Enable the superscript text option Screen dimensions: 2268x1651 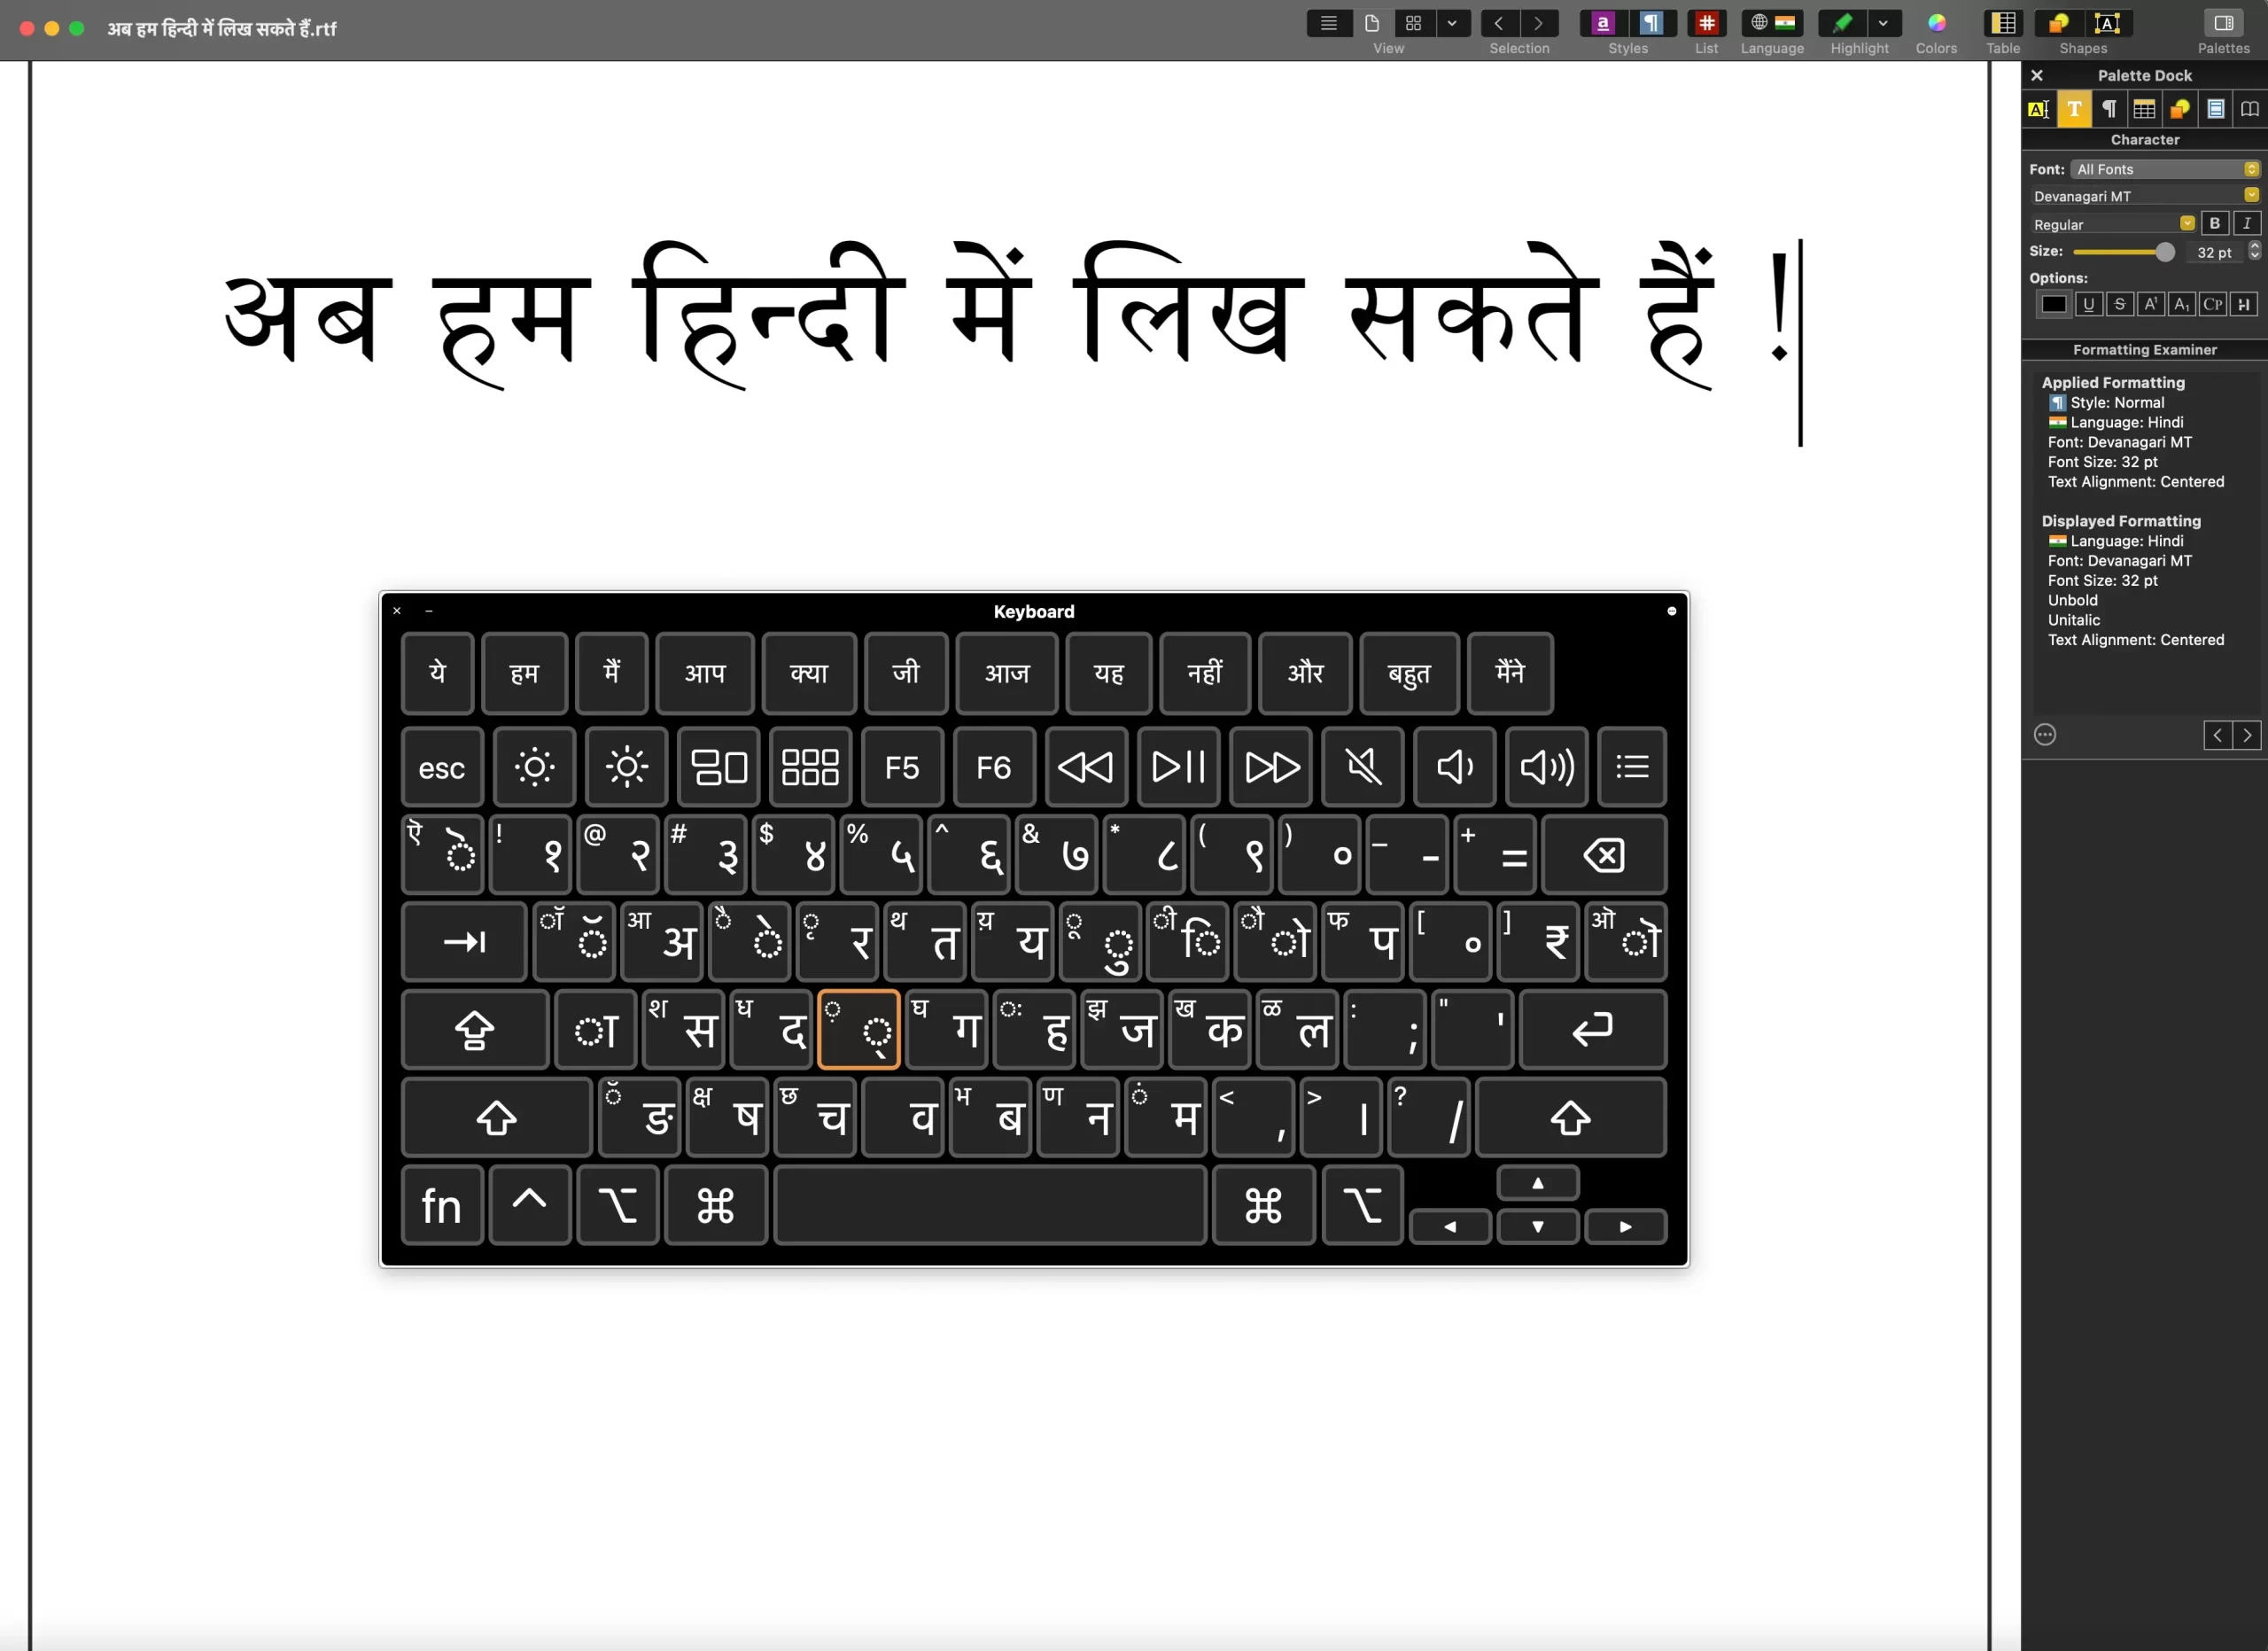[2148, 303]
